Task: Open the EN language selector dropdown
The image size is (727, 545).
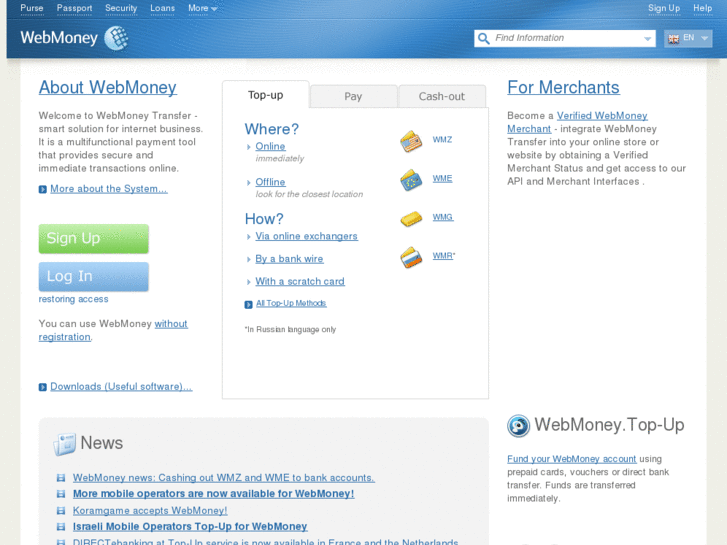Action: (x=688, y=38)
